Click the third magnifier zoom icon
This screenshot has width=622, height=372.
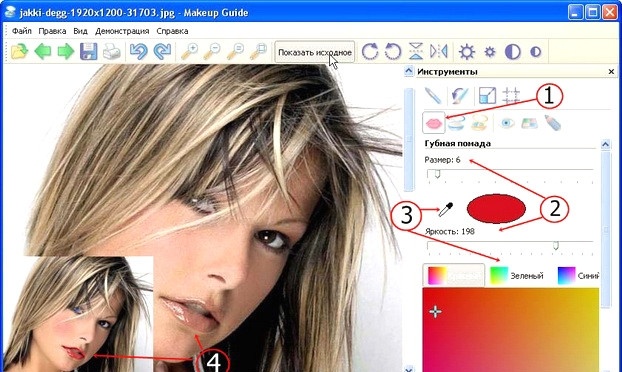coord(235,52)
